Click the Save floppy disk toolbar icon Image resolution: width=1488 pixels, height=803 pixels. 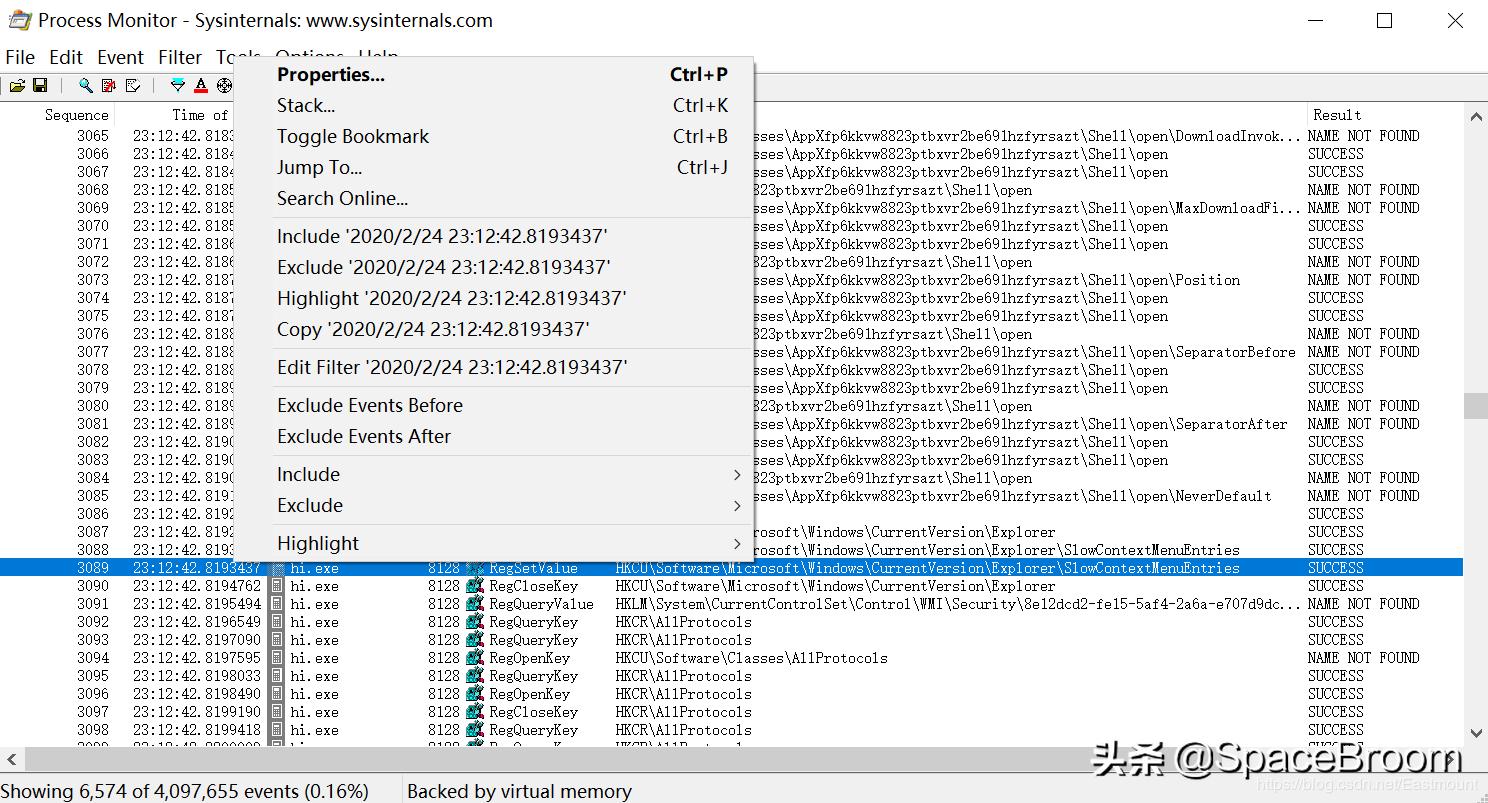click(40, 86)
